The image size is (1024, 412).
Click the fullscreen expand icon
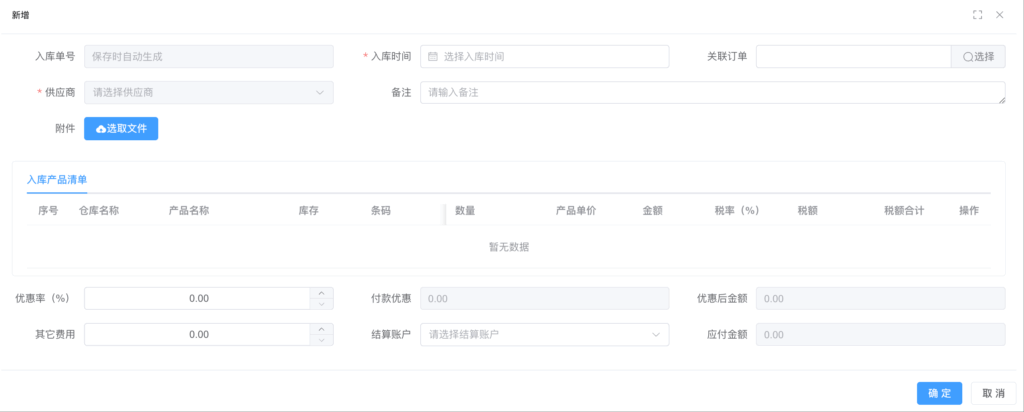pos(977,15)
